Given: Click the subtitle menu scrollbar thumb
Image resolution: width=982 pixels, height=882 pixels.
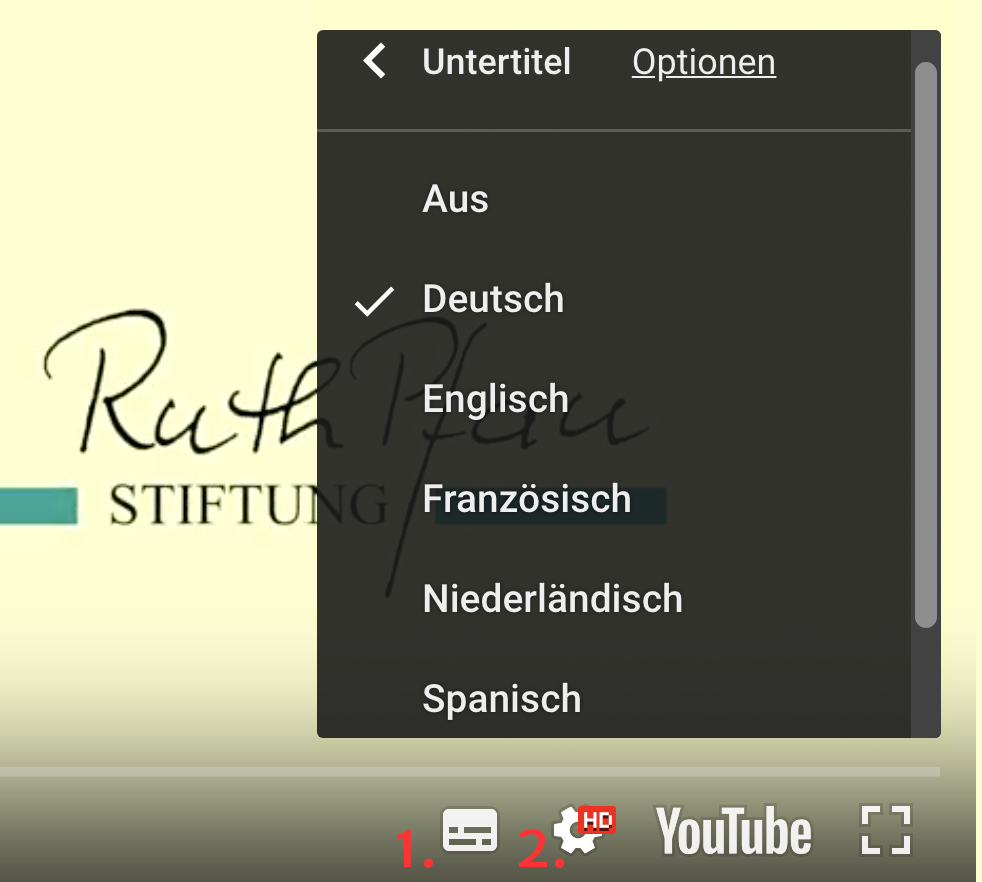Looking at the screenshot, I should pyautogui.click(x=926, y=345).
